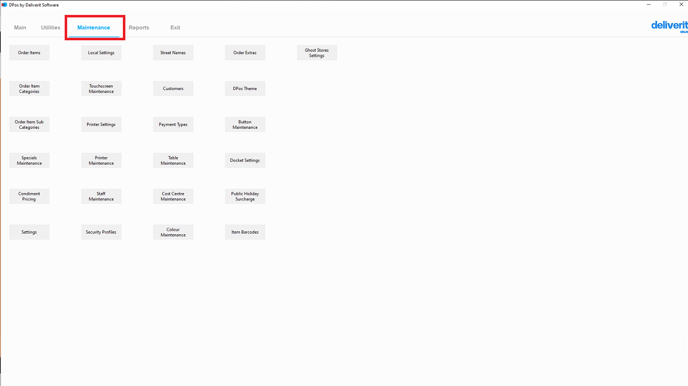Open Local Settings
Viewport: 688px width, 386px height.
point(101,53)
